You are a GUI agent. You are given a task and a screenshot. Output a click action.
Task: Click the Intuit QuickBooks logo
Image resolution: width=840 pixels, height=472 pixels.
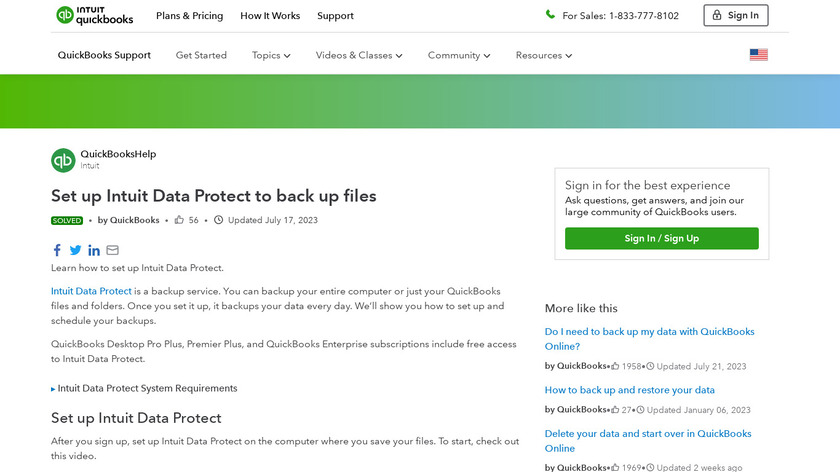(x=95, y=15)
